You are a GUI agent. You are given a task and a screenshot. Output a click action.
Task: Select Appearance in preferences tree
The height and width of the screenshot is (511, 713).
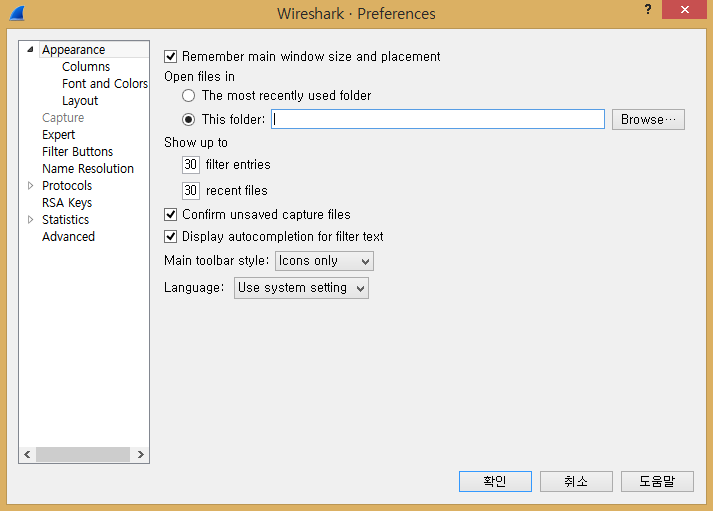tap(74, 50)
